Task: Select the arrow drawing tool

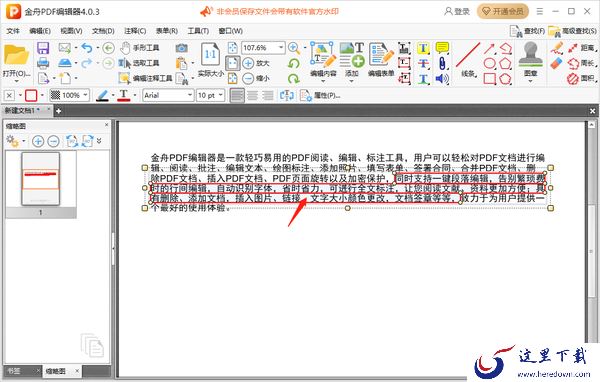Action: (x=490, y=48)
